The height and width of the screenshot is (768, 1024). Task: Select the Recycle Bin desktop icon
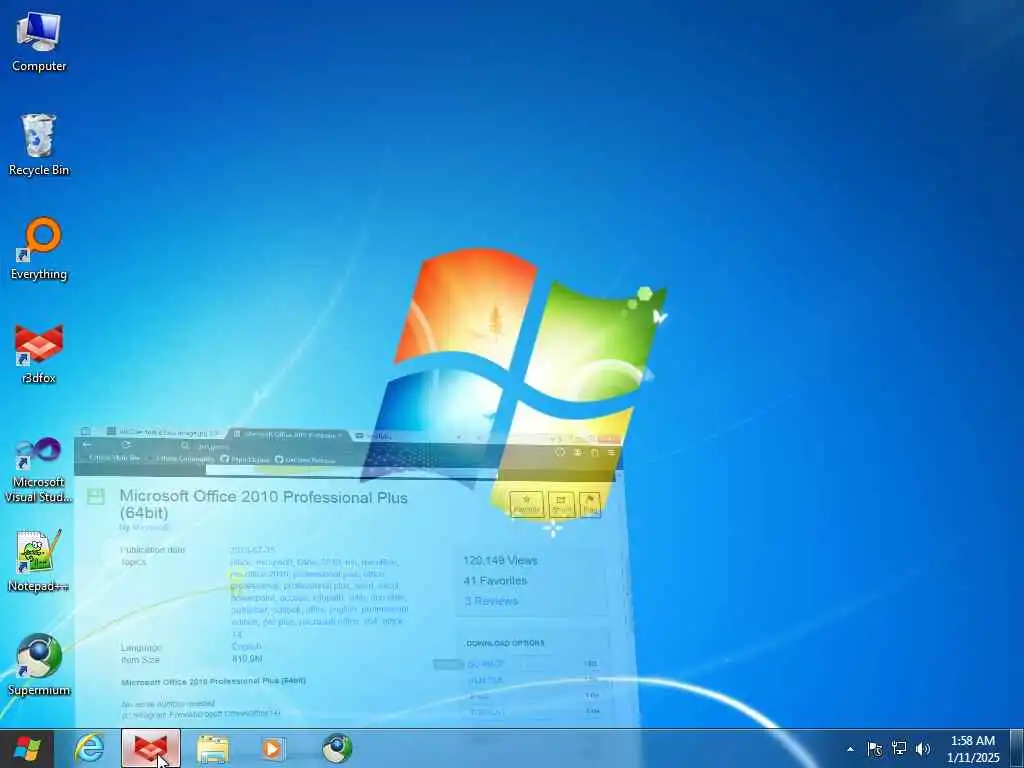coord(39,145)
